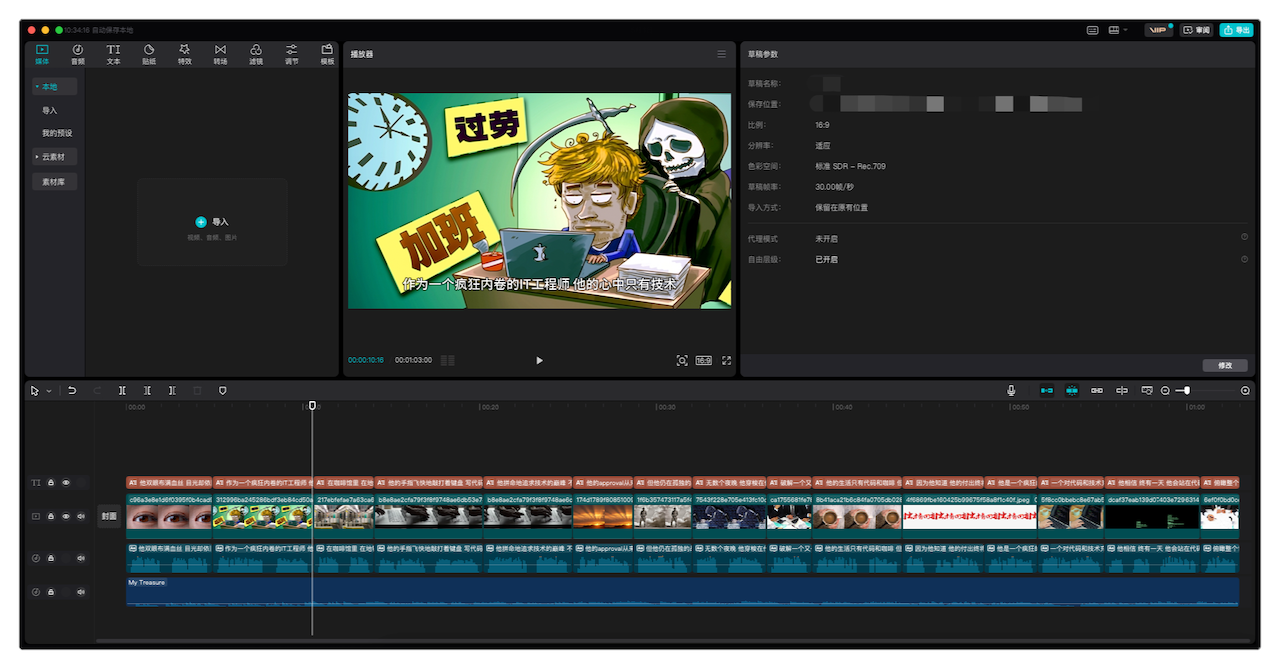Click the 审阅 review button
This screenshot has width=1280, height=669.
[x=1196, y=30]
